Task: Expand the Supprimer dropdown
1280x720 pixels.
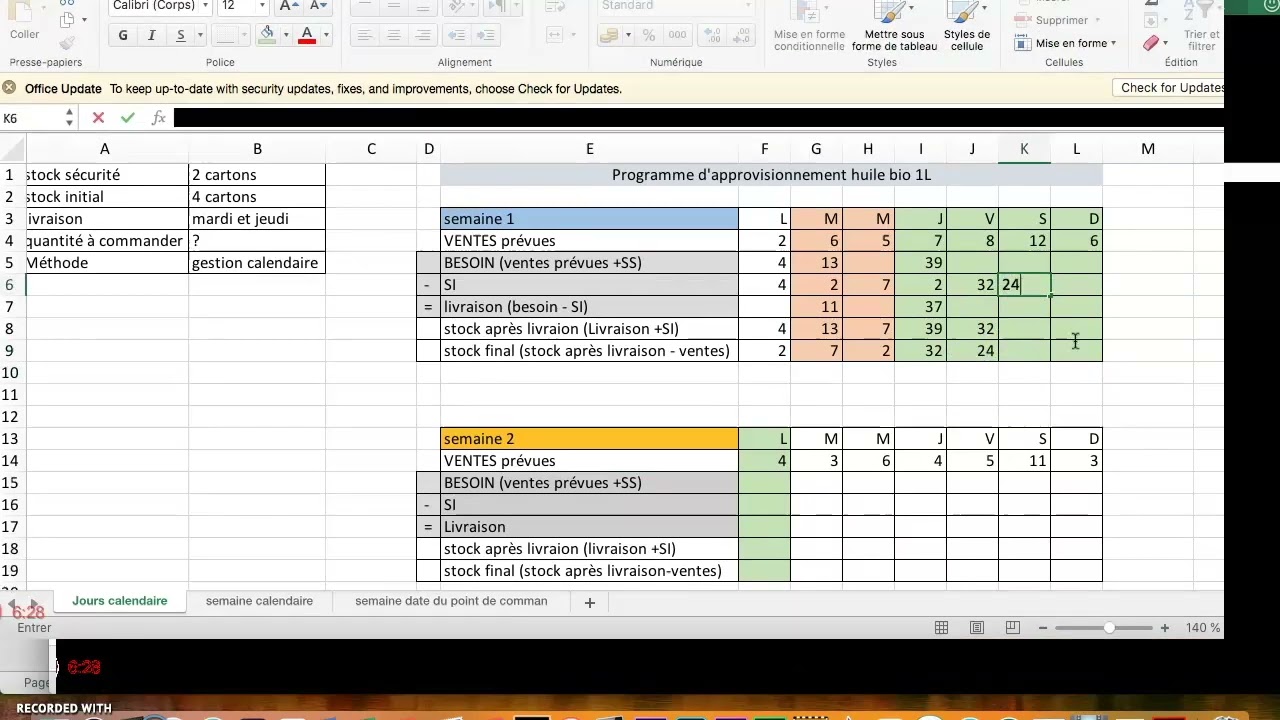Action: 1097,20
